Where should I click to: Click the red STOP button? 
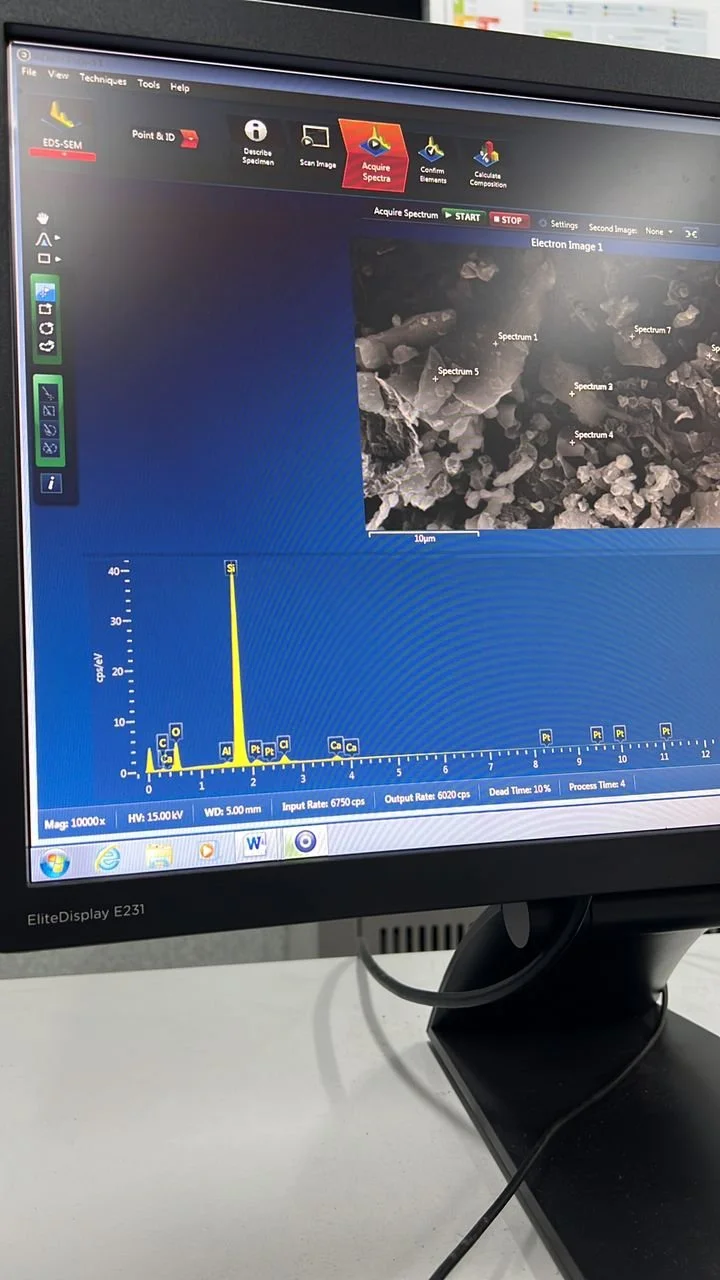point(508,219)
